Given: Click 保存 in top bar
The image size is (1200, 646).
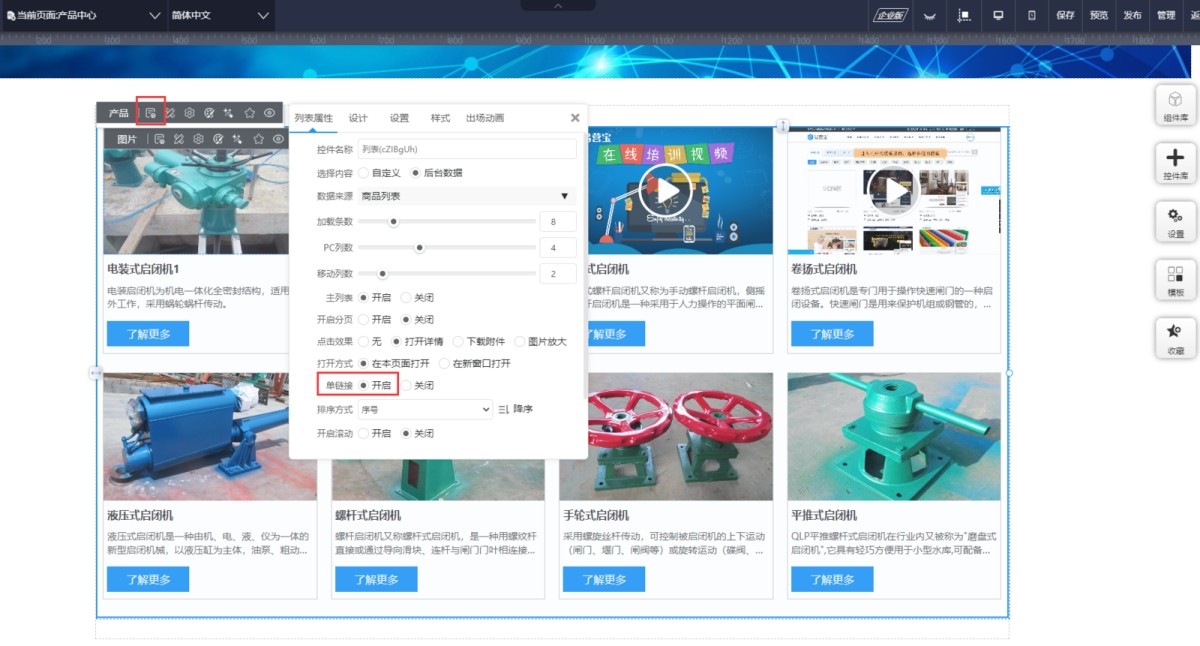Looking at the screenshot, I should point(1065,15).
